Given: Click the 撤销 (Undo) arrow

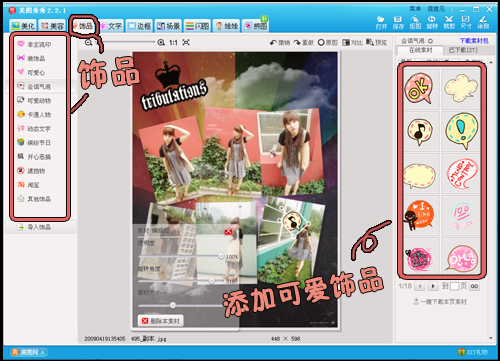Looking at the screenshot, I should click(x=280, y=42).
